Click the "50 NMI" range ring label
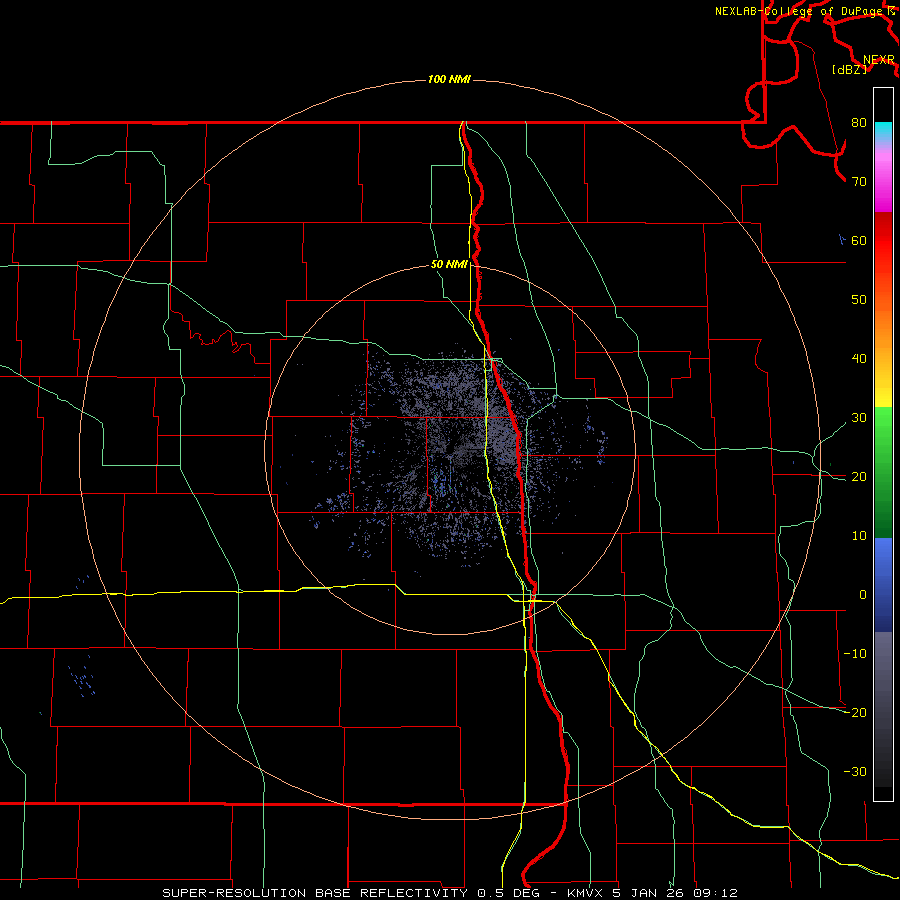The image size is (900, 900). tap(449, 265)
